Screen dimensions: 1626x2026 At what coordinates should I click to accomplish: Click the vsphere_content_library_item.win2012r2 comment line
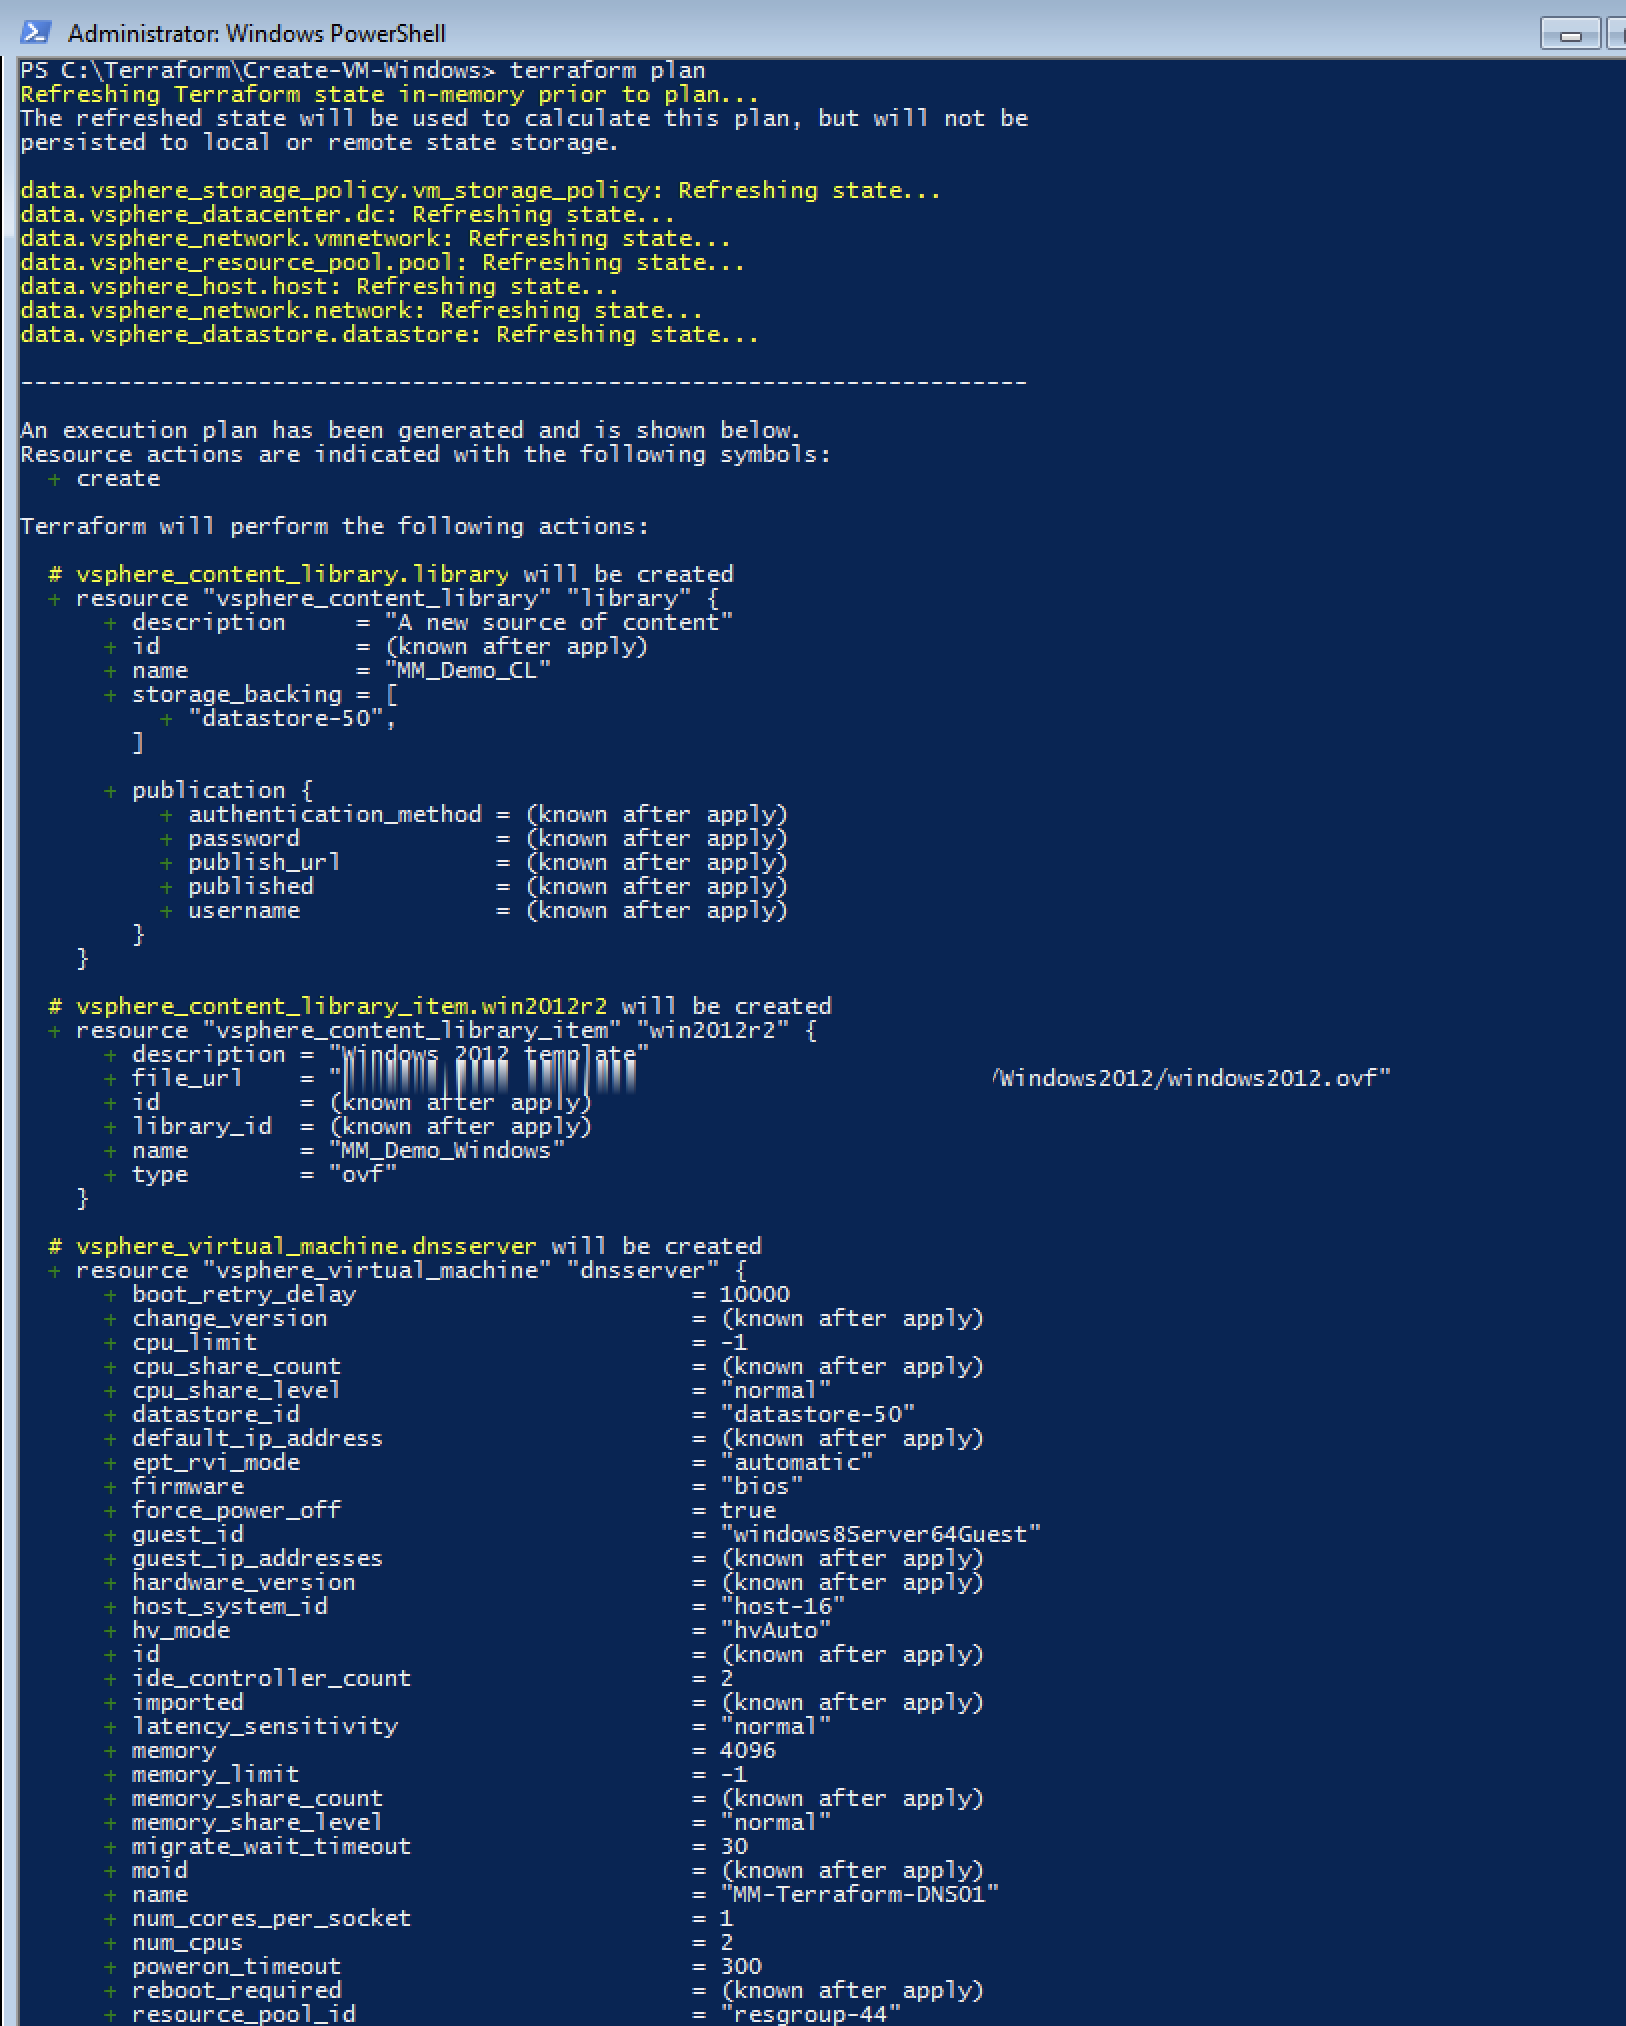[x=440, y=1007]
